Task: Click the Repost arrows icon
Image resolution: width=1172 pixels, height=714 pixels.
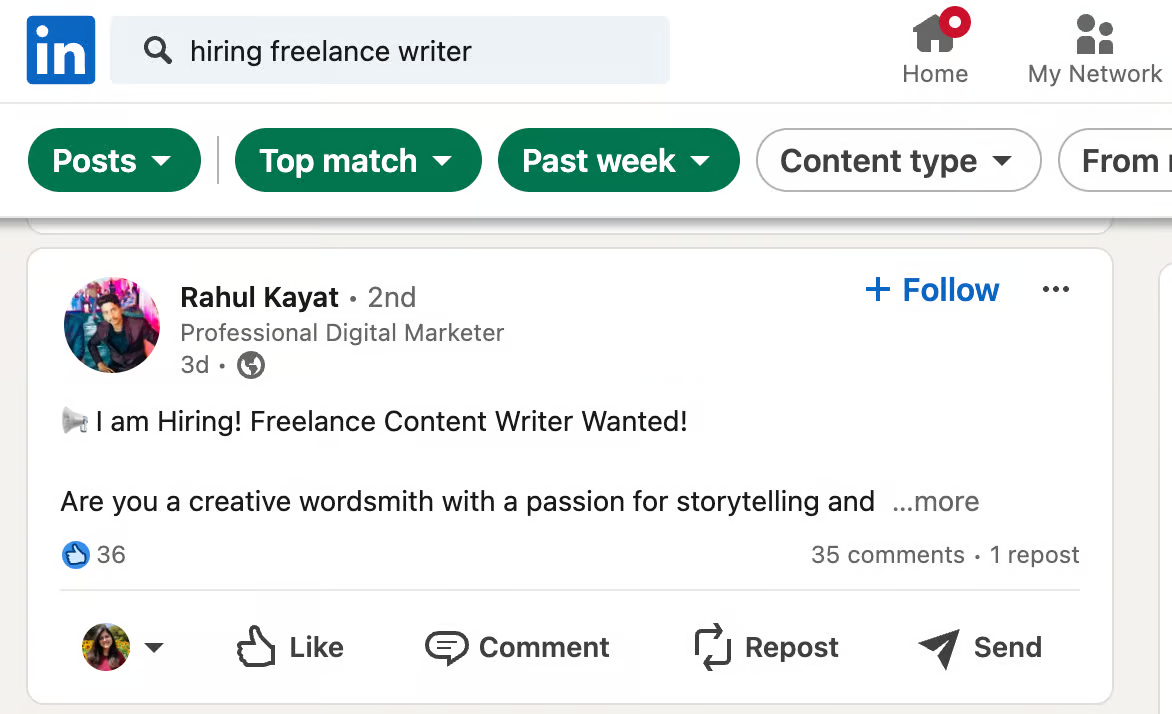Action: tap(712, 647)
